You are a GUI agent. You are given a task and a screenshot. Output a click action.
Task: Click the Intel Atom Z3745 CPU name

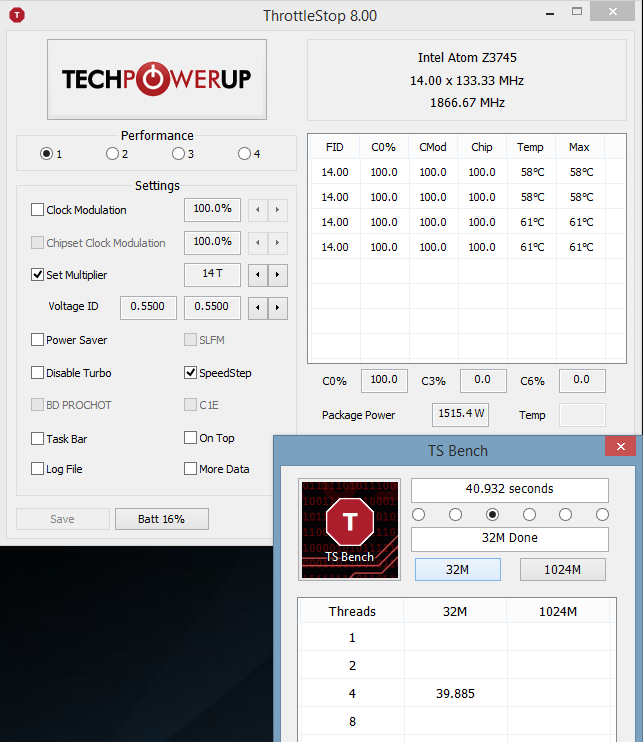467,58
